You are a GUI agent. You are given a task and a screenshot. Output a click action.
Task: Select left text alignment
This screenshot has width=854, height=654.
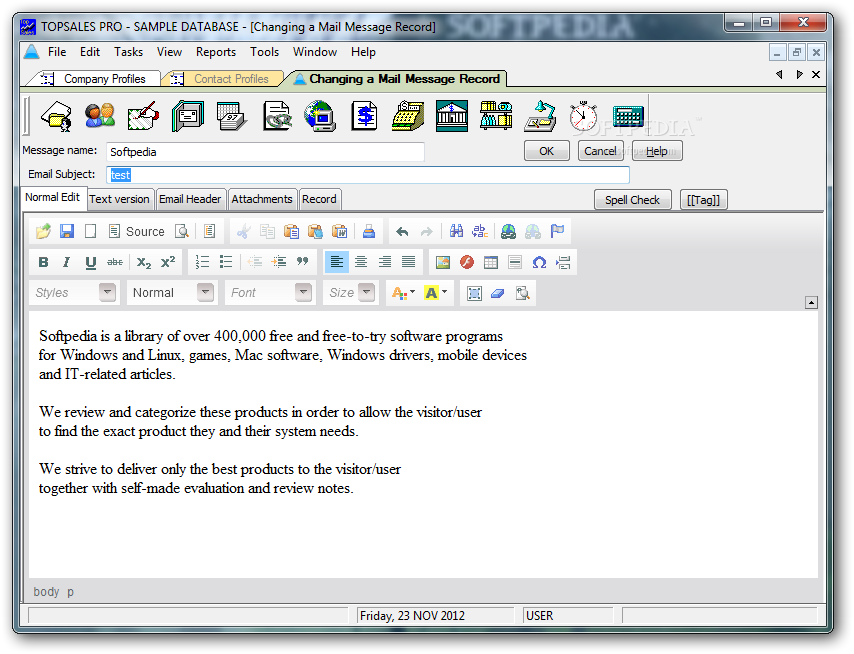point(337,262)
